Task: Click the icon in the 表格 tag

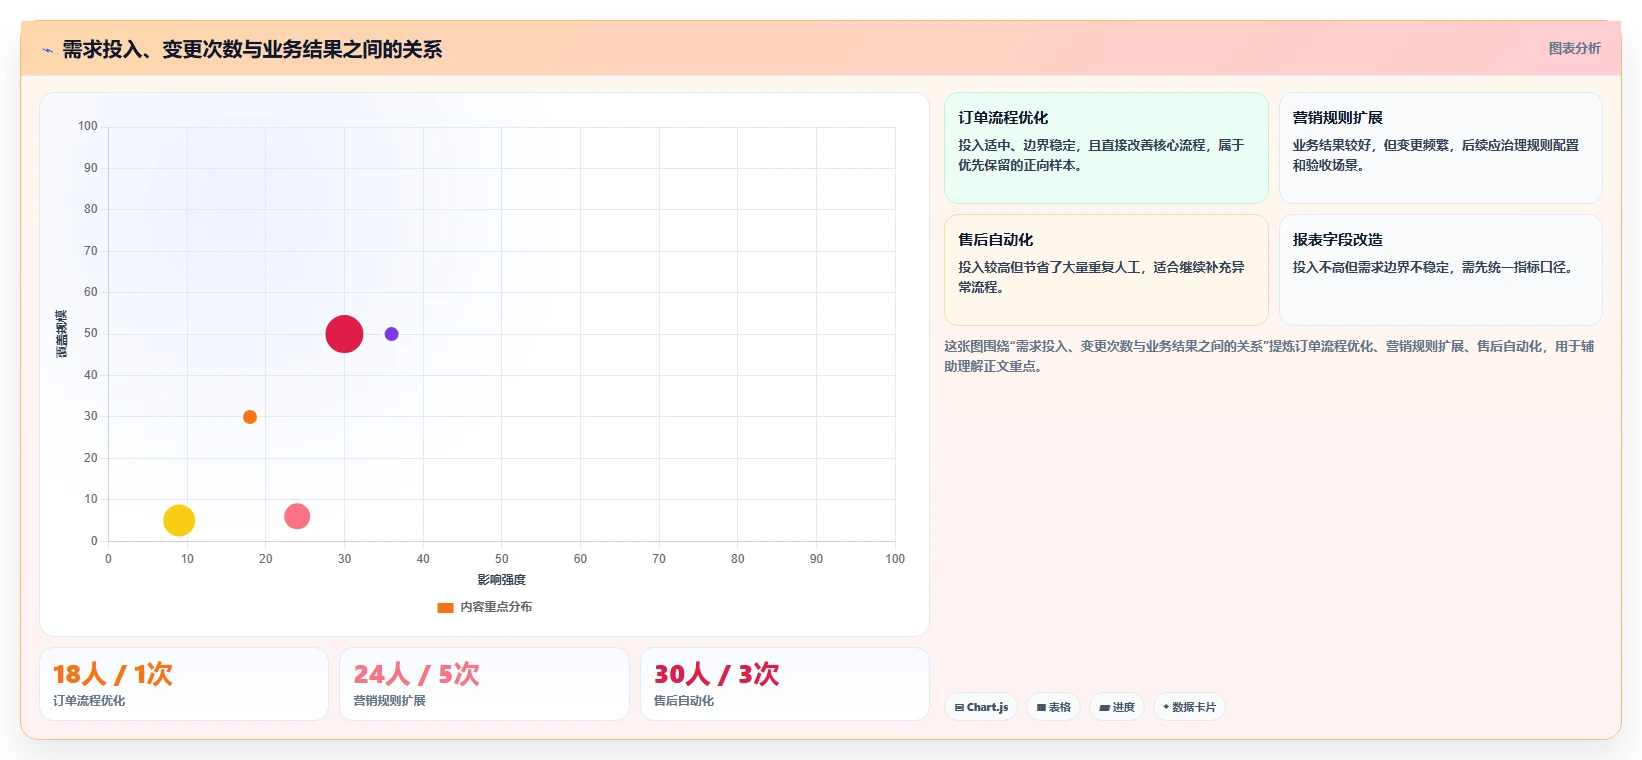Action: point(1041,707)
